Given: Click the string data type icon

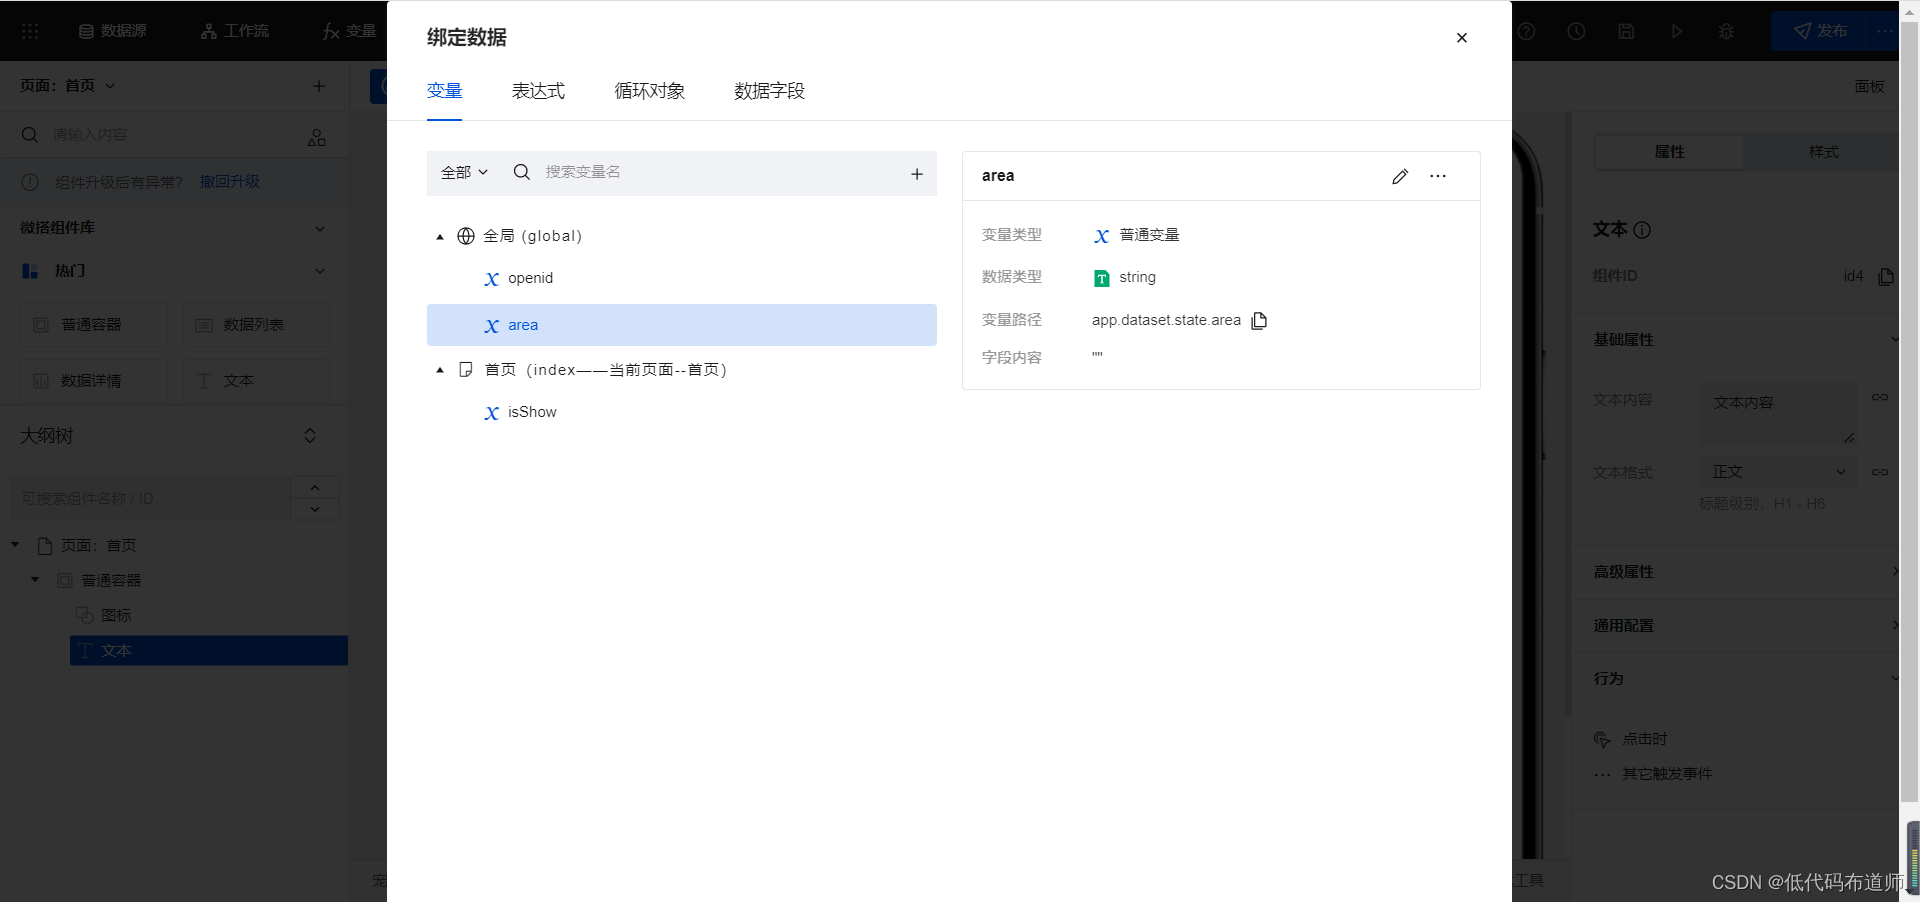Looking at the screenshot, I should pyautogui.click(x=1101, y=278).
